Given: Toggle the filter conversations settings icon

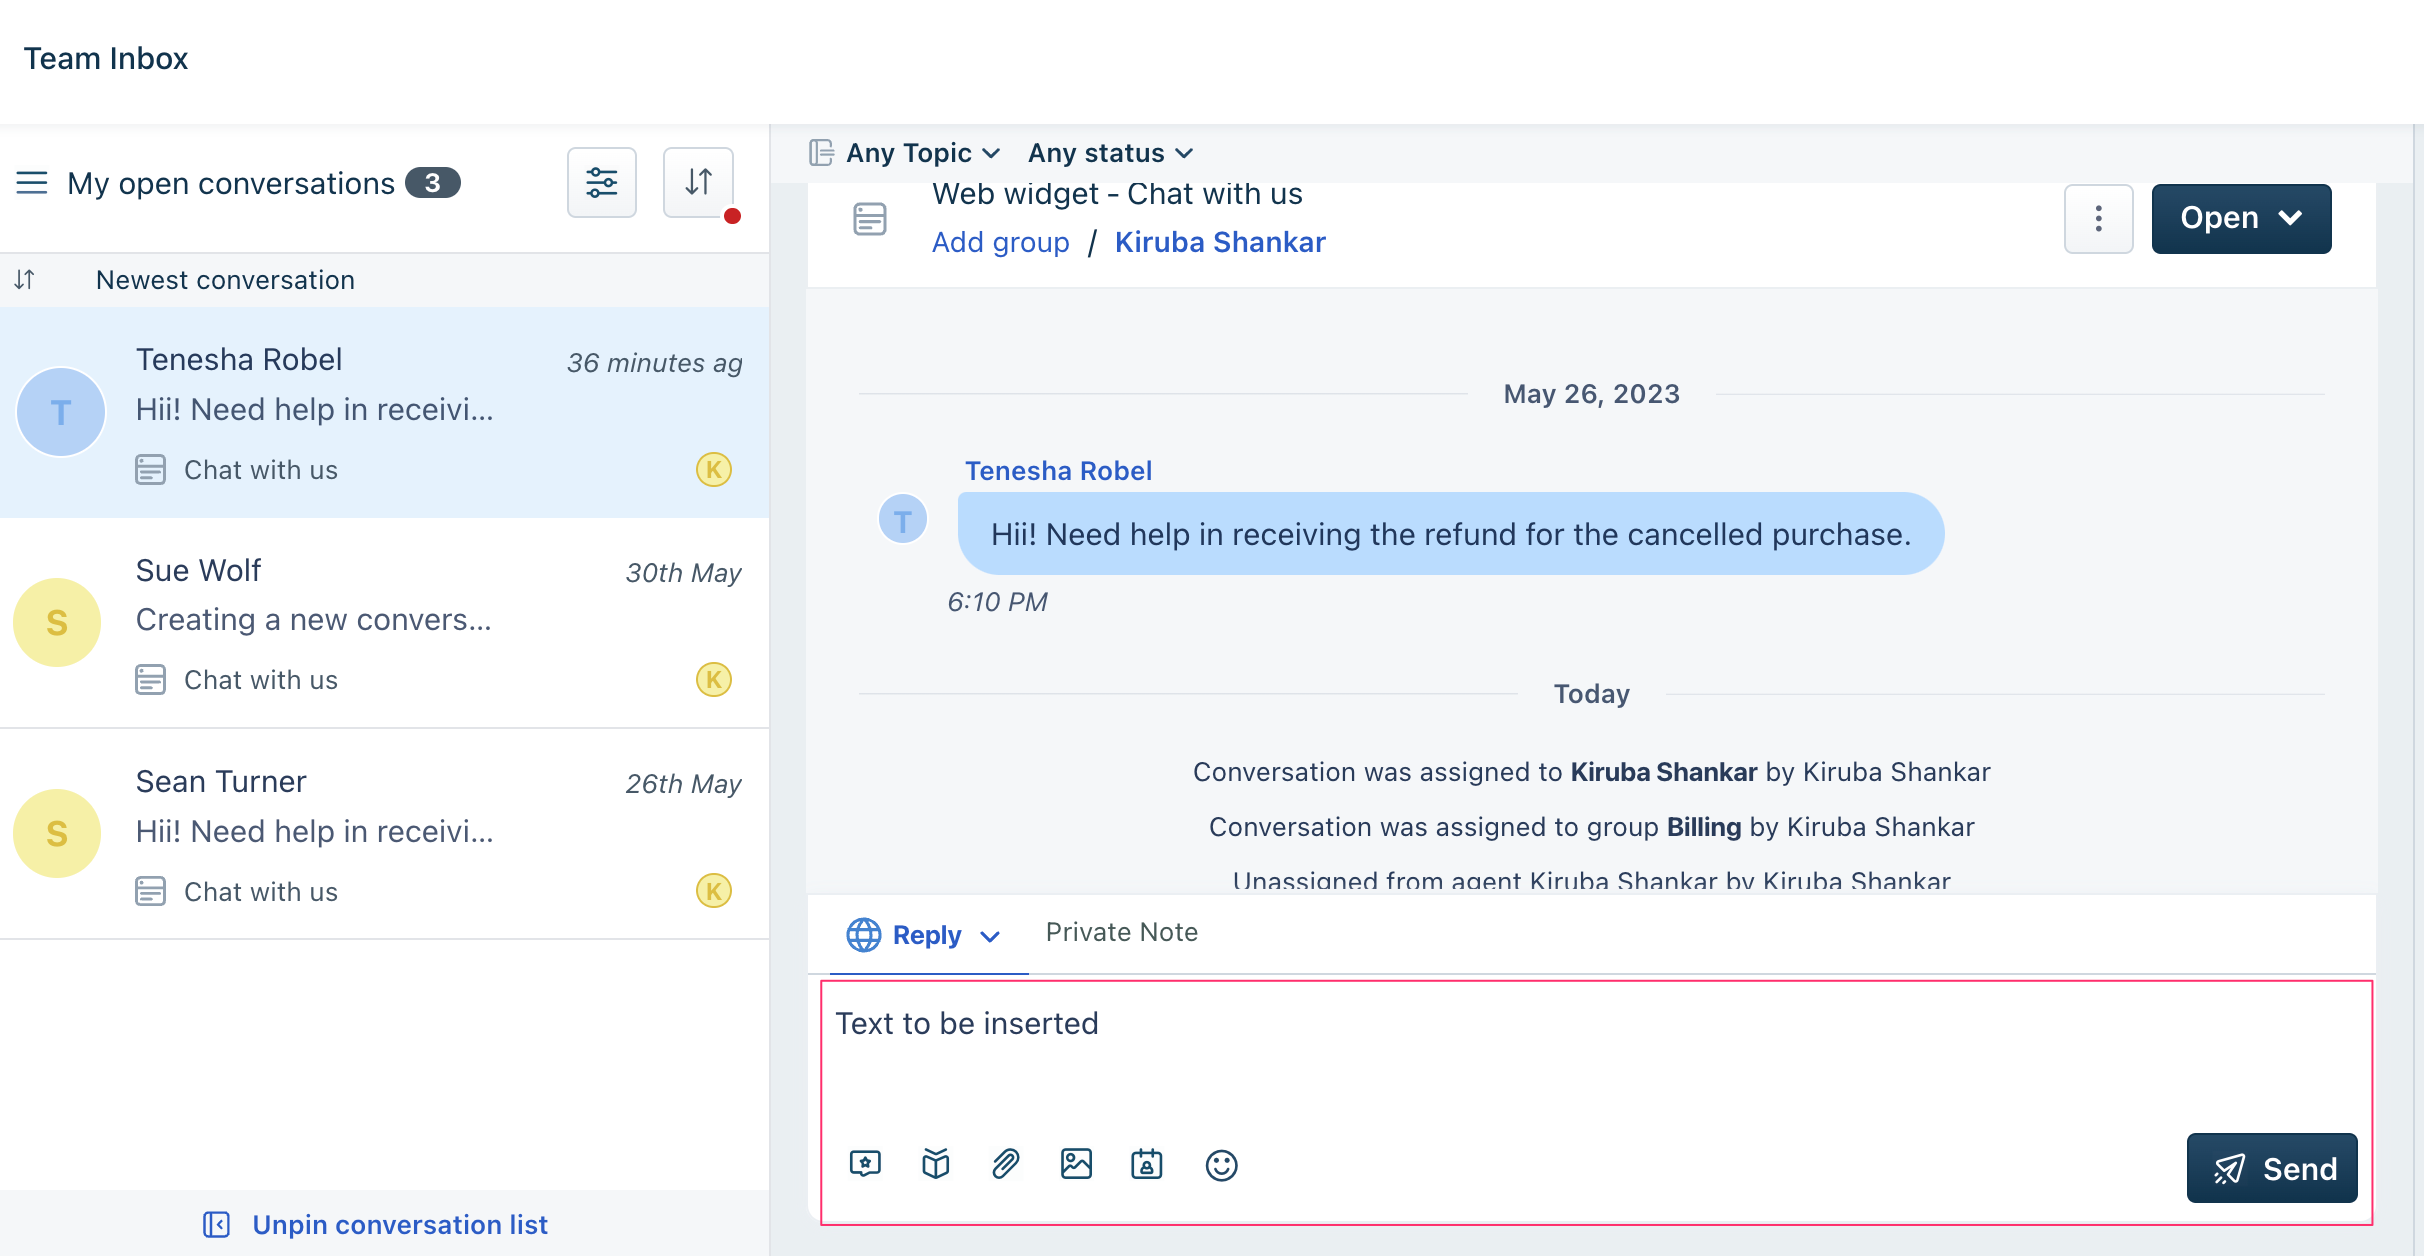Looking at the screenshot, I should coord(604,181).
